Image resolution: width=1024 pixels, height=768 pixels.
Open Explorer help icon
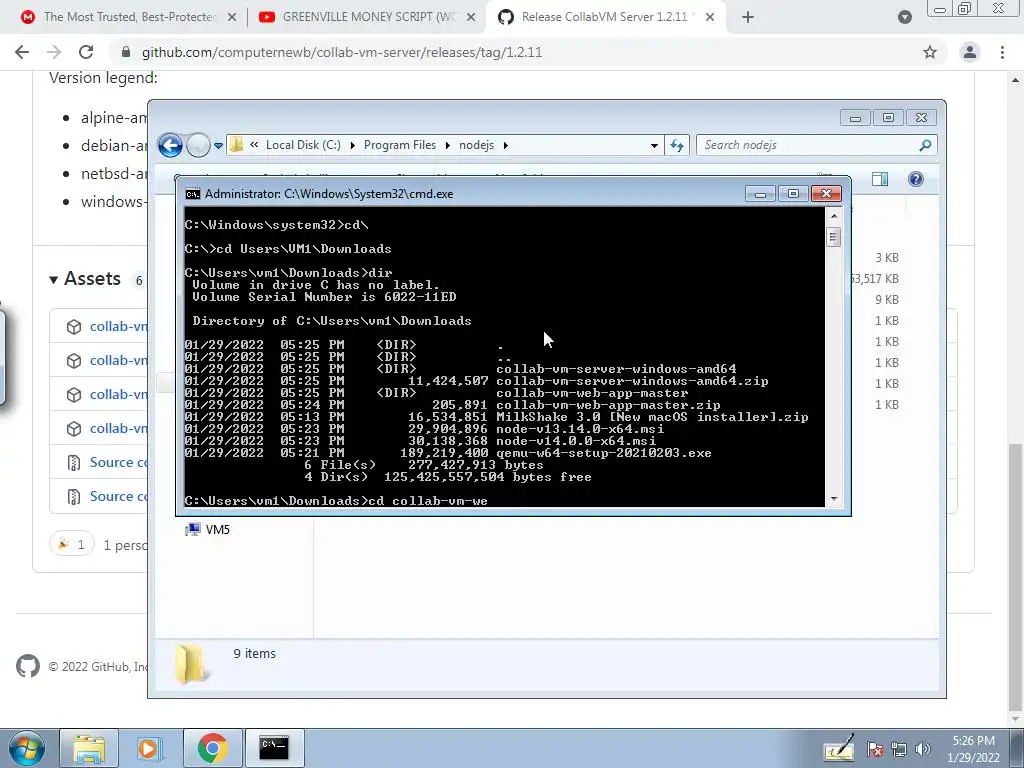click(916, 179)
